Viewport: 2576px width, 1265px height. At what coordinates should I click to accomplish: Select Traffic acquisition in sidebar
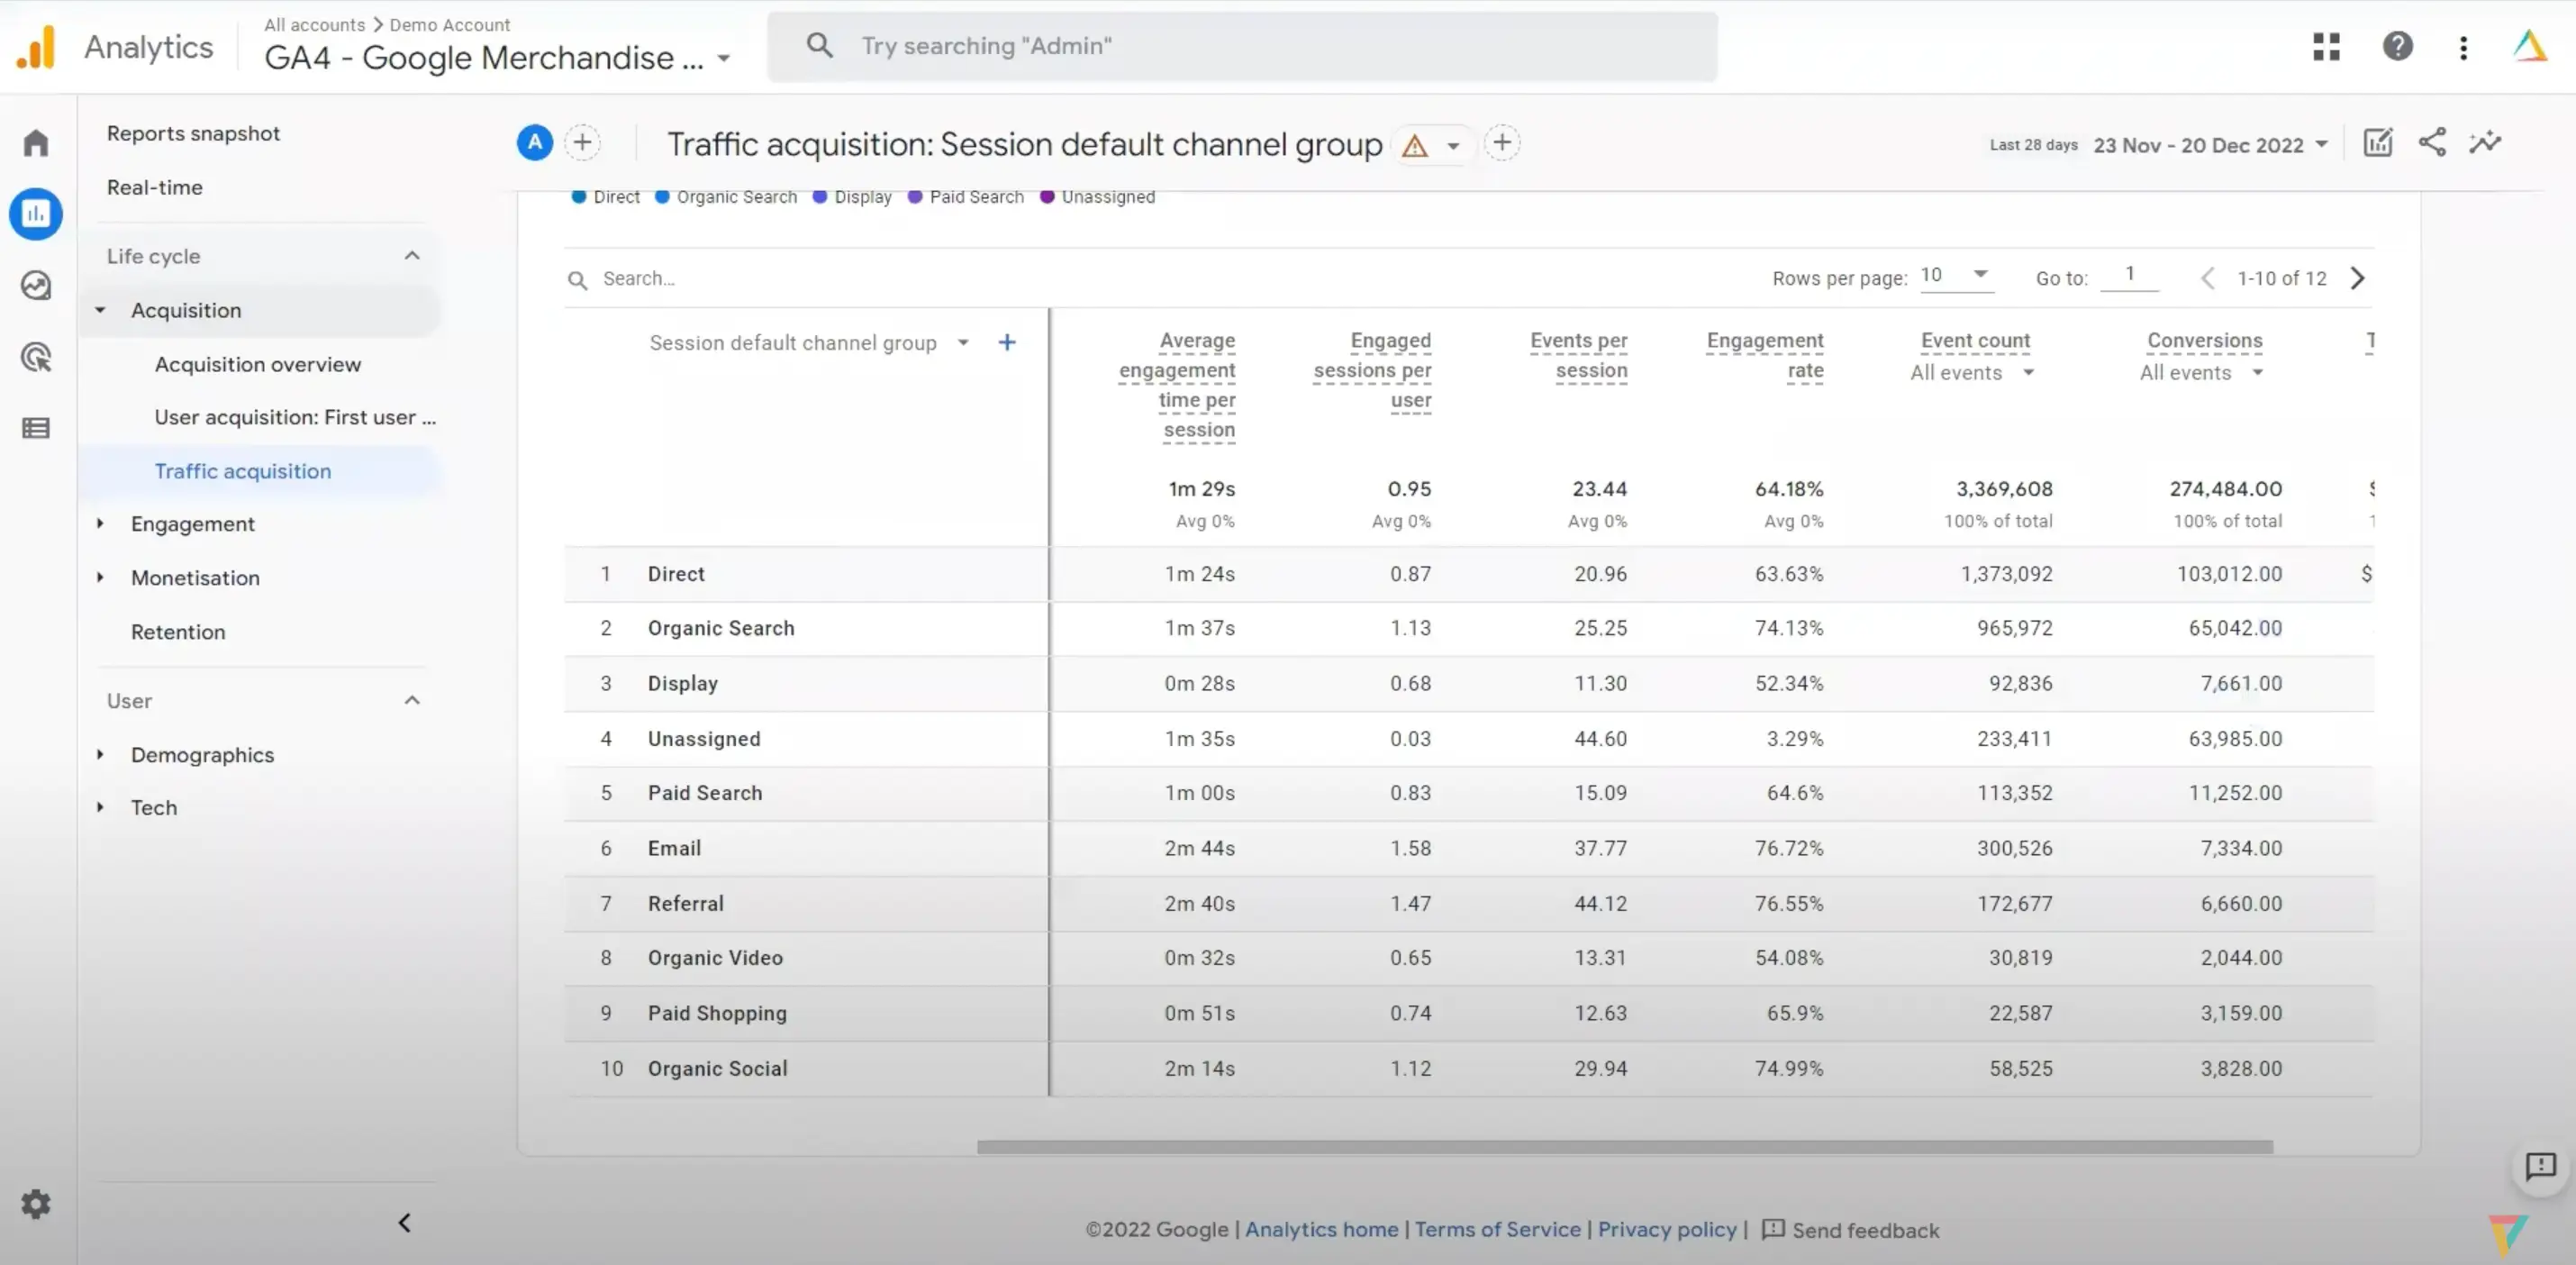243,471
